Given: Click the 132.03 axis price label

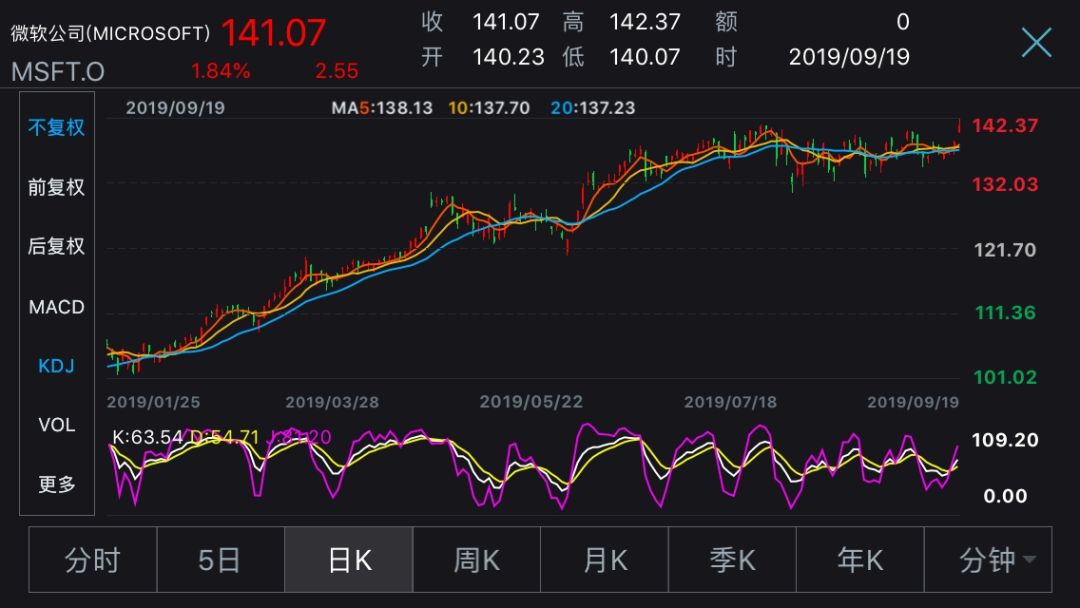Looking at the screenshot, I should pos(1005,185).
